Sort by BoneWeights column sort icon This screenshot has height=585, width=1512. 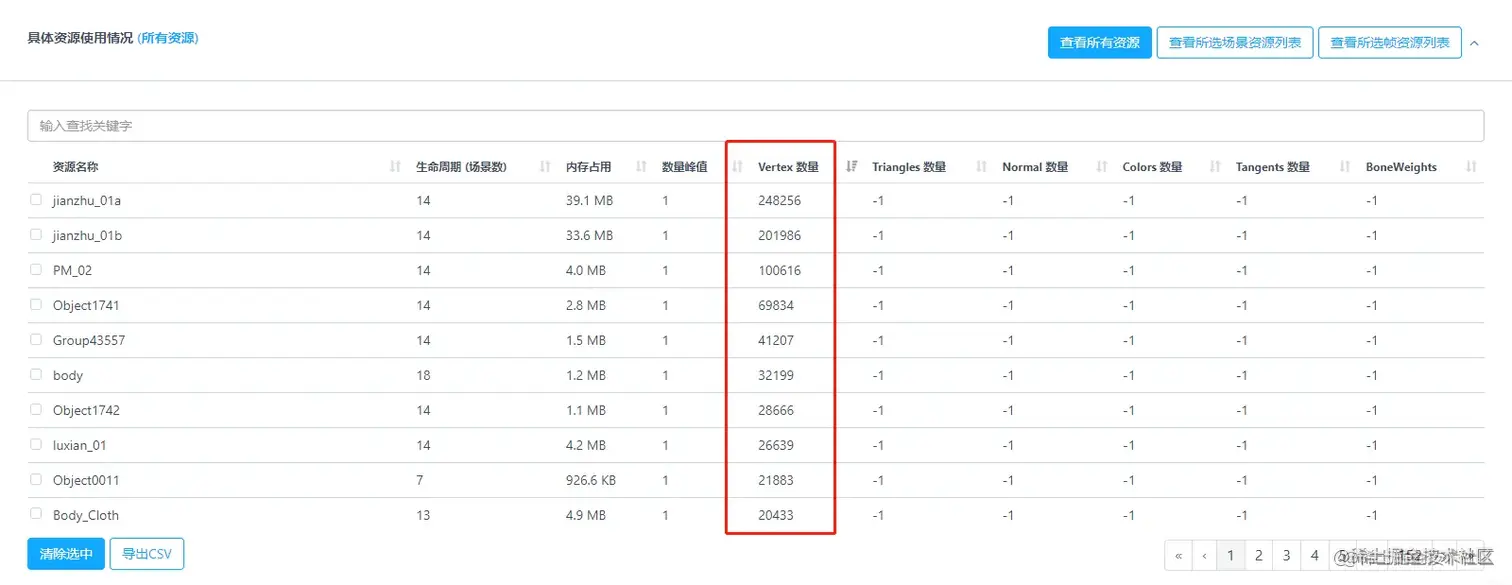pyautogui.click(x=1471, y=167)
